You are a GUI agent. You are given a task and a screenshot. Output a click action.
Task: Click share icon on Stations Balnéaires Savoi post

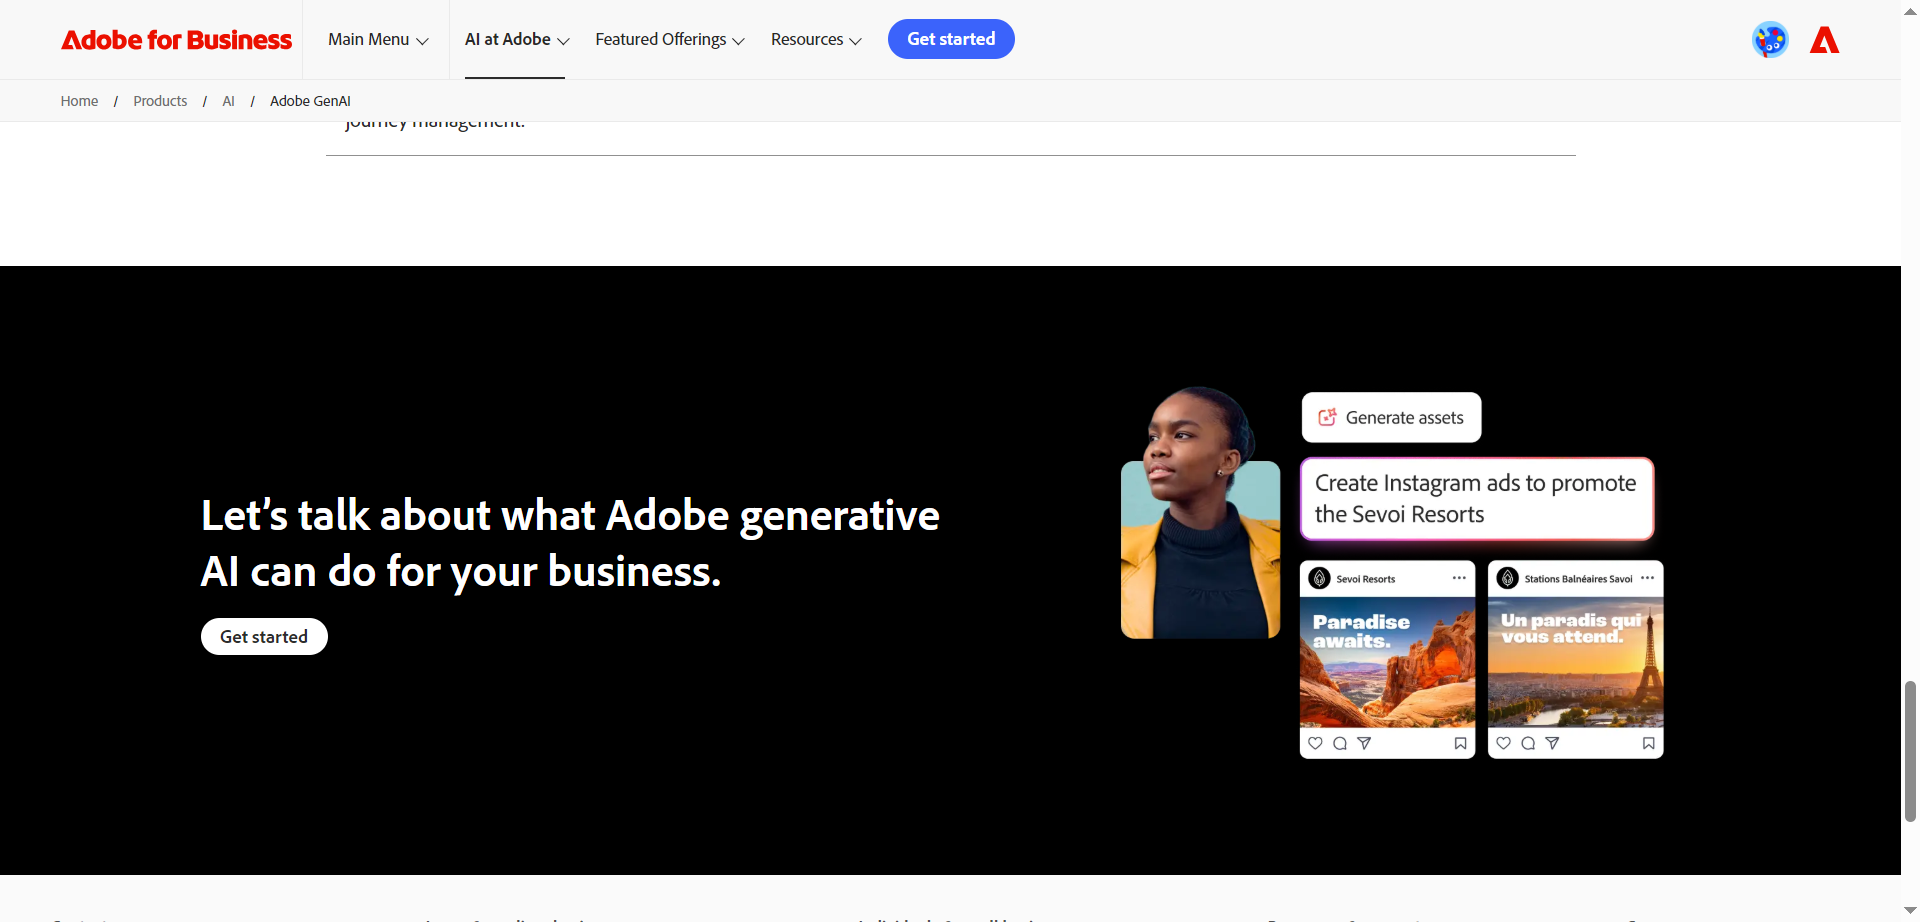pos(1552,743)
